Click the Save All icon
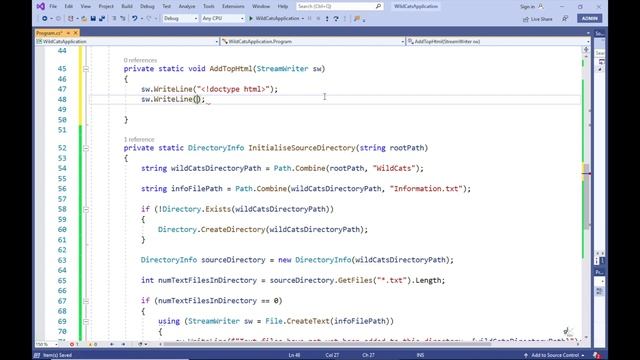The height and width of the screenshot is (360, 640). [x=102, y=19]
